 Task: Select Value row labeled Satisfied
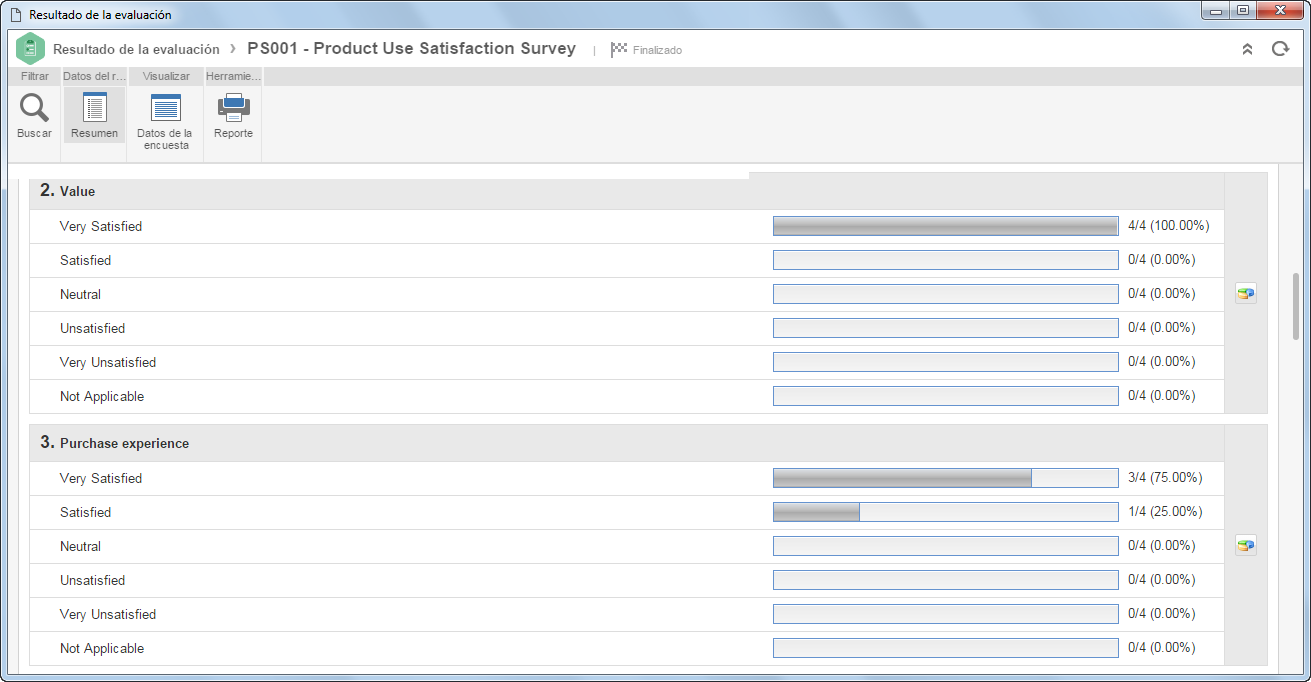(627, 260)
